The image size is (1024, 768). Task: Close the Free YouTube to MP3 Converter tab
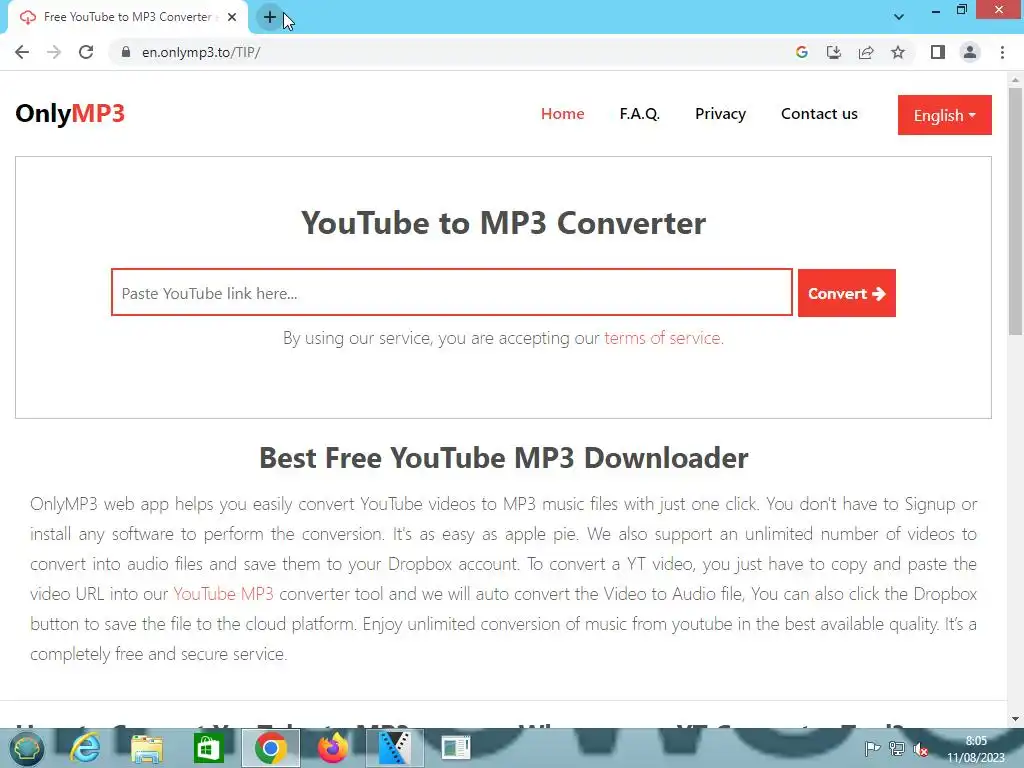click(x=232, y=17)
